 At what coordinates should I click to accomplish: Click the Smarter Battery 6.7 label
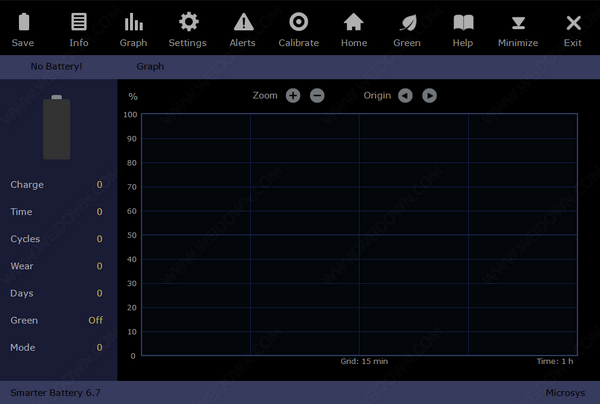click(55, 393)
